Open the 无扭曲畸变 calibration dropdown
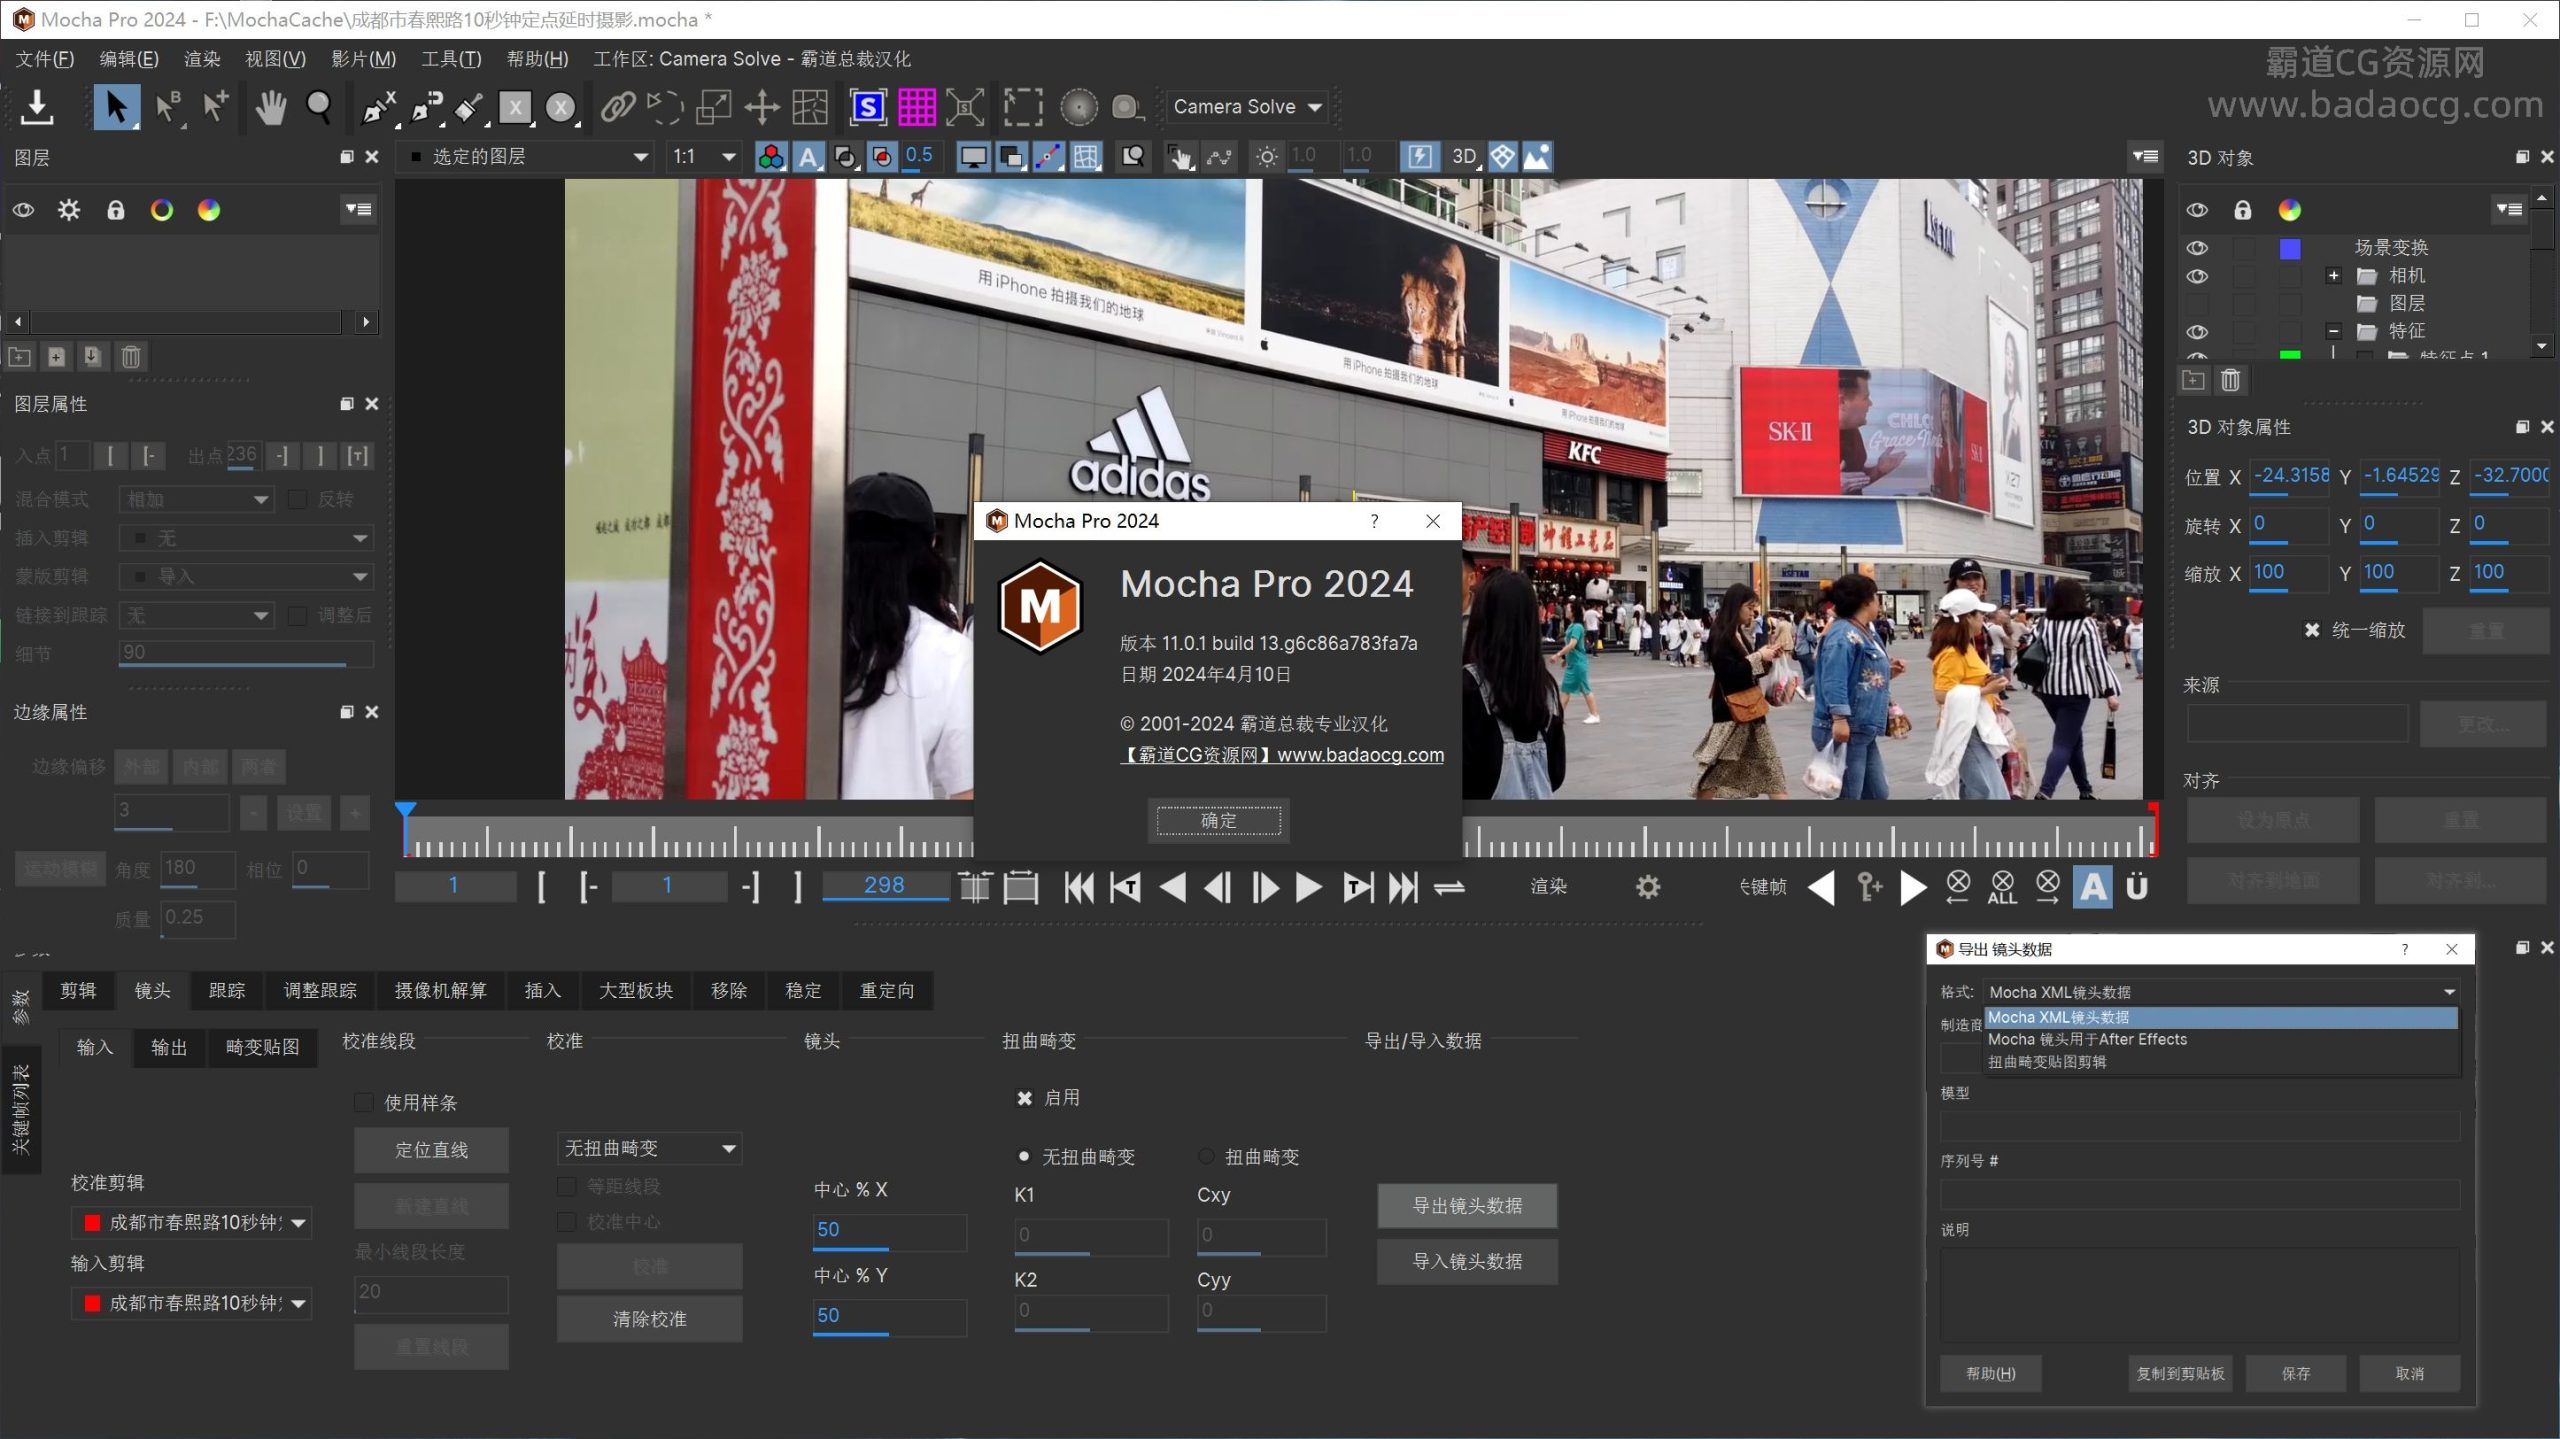Viewport: 2560px width, 1439px height. point(649,1149)
